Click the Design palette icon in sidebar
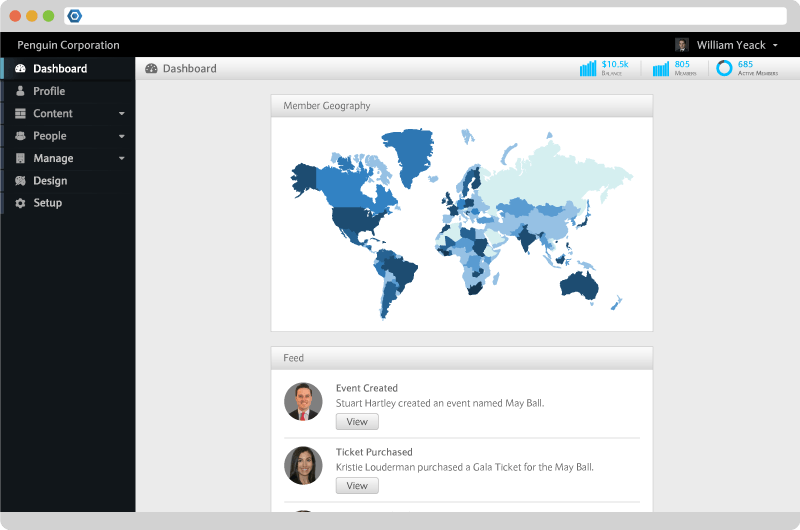The width and height of the screenshot is (800, 530). coord(20,181)
